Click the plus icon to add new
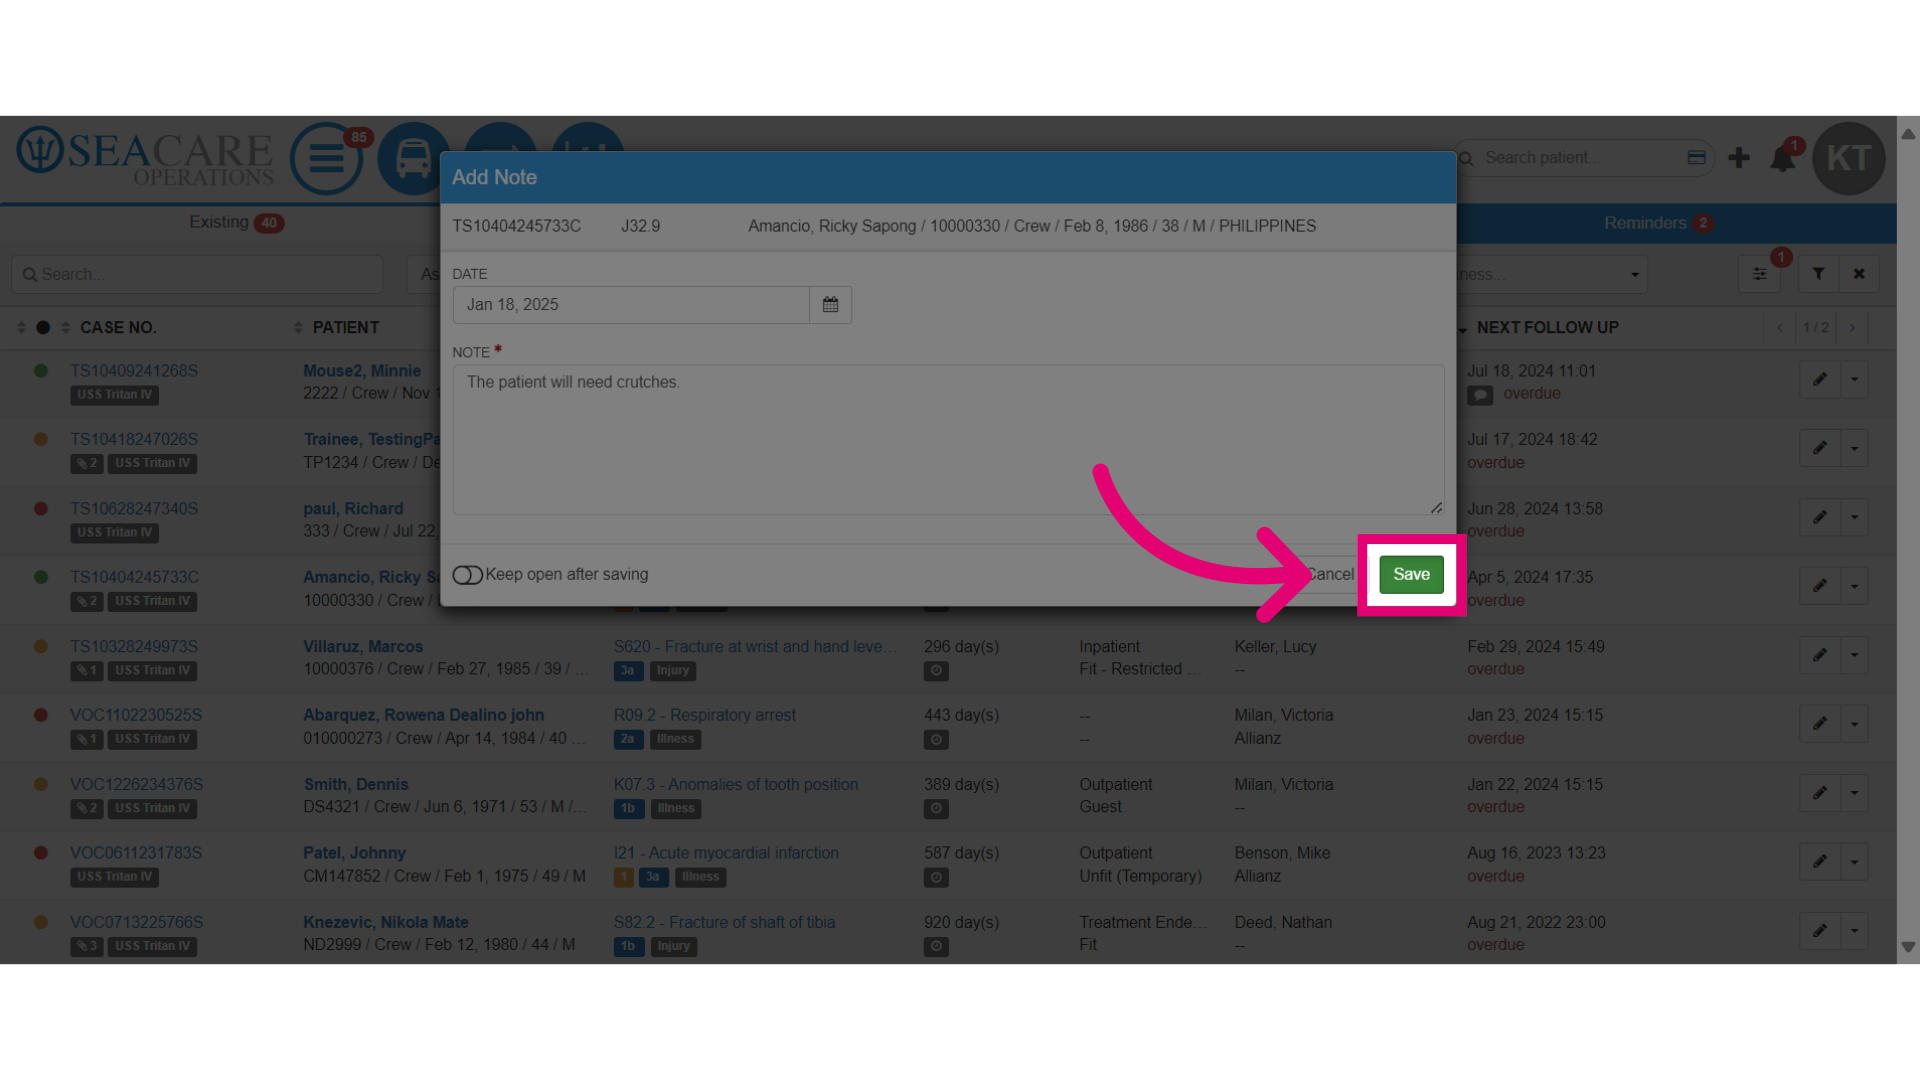The image size is (1920, 1080). (x=1739, y=158)
